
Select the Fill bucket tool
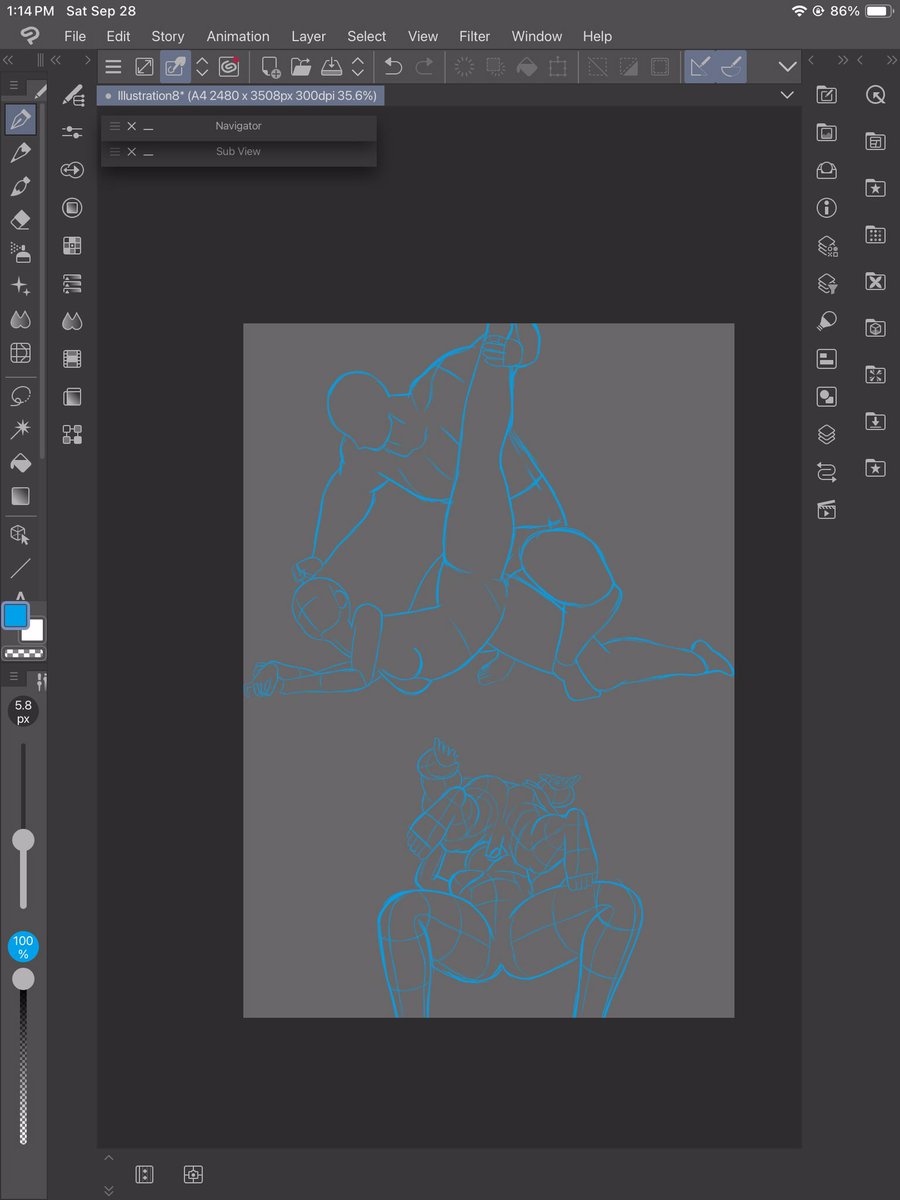[x=20, y=463]
